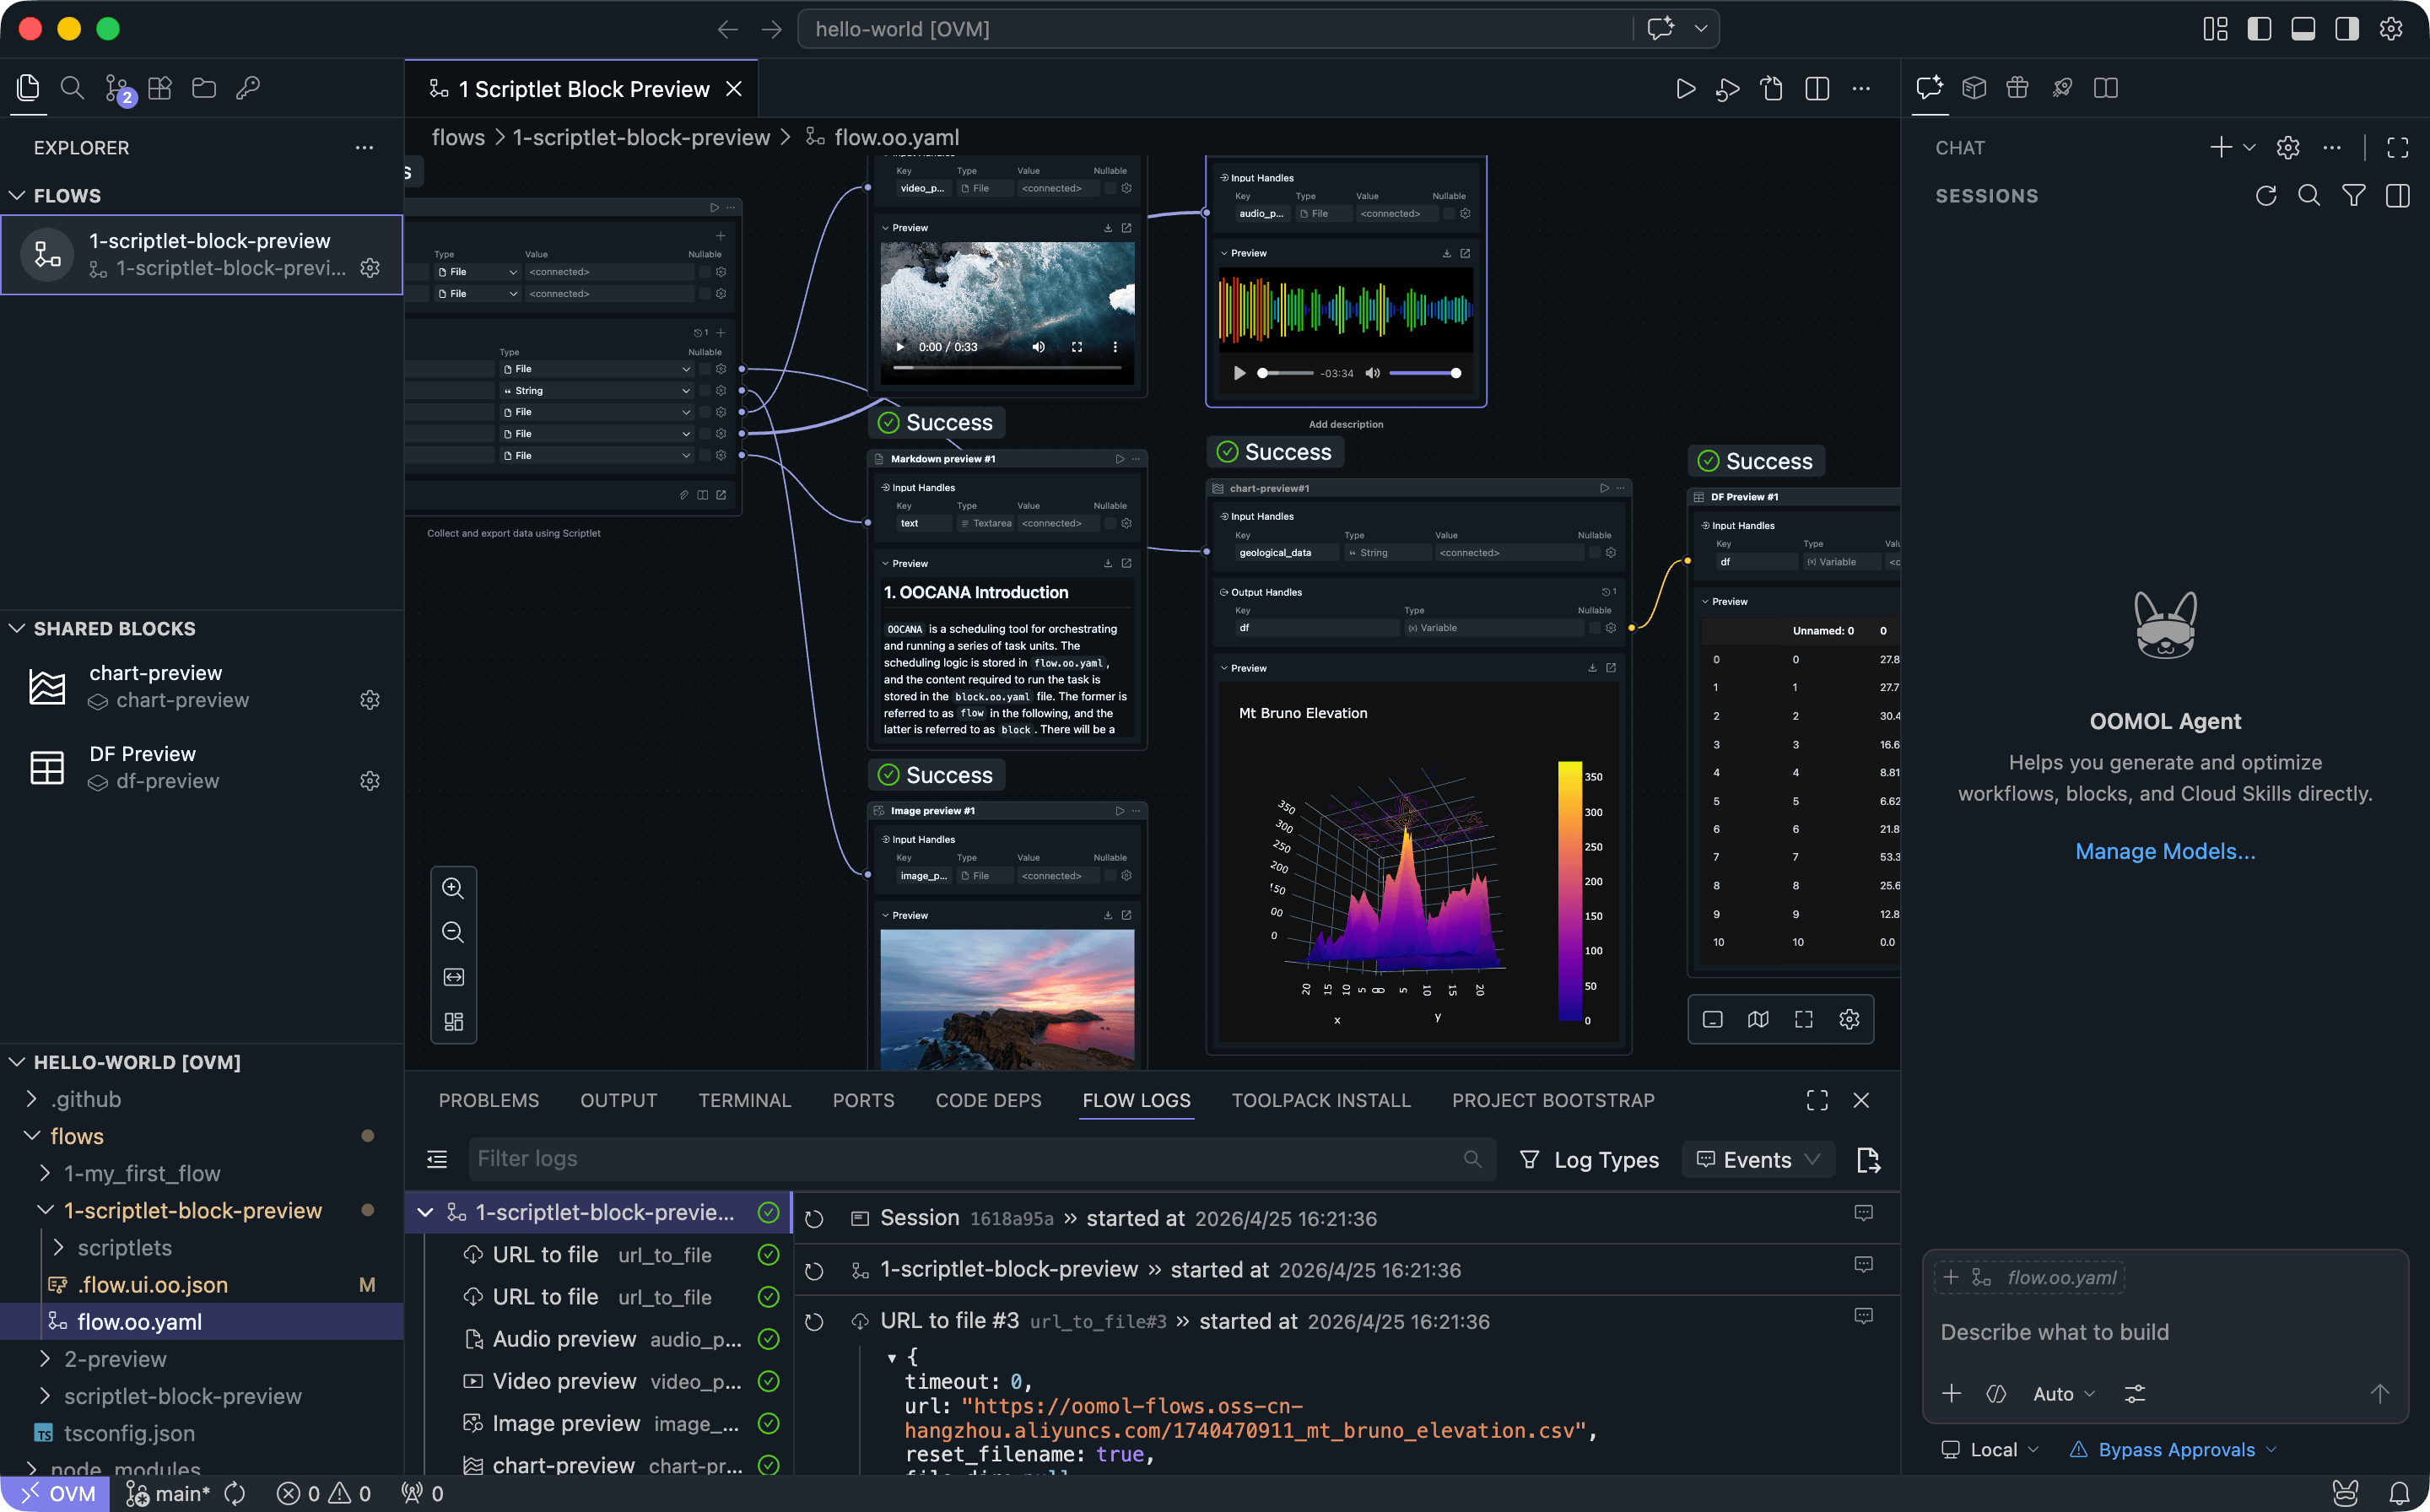
Task: Switch to the TERMINAL tab
Action: pos(744,1100)
